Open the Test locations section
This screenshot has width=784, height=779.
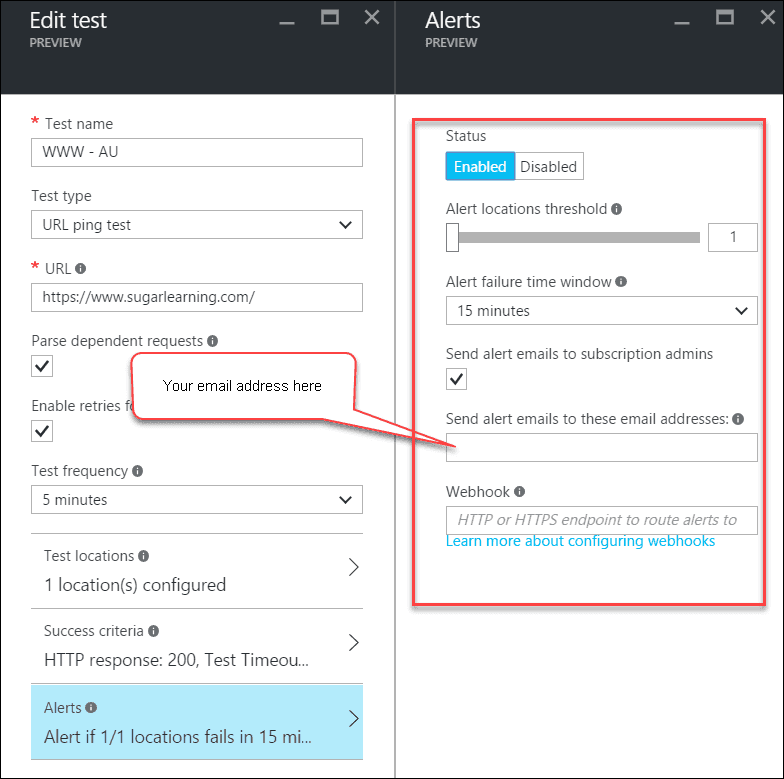[x=197, y=570]
